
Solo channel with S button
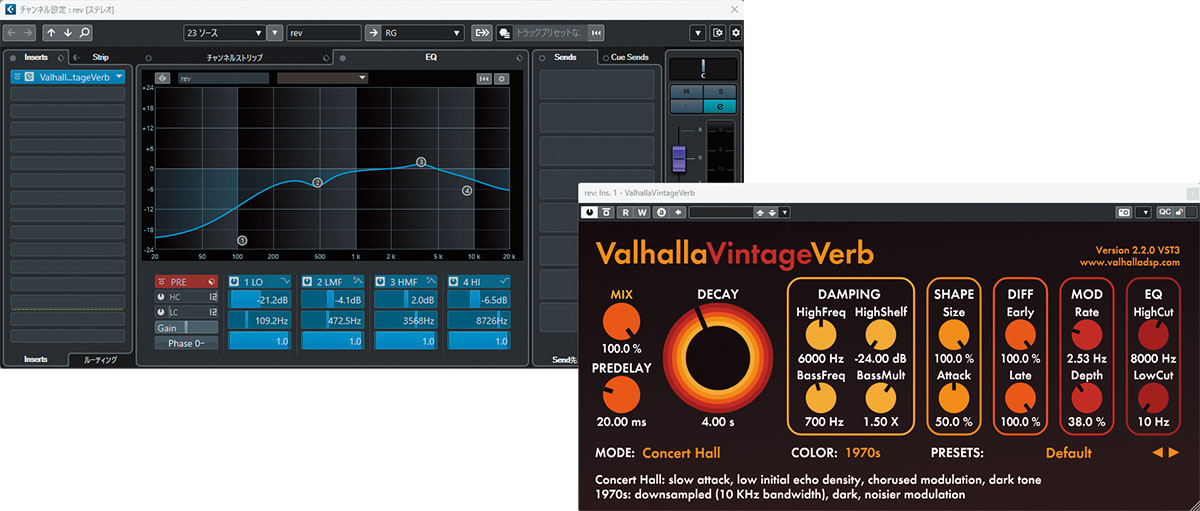pyautogui.click(x=720, y=90)
